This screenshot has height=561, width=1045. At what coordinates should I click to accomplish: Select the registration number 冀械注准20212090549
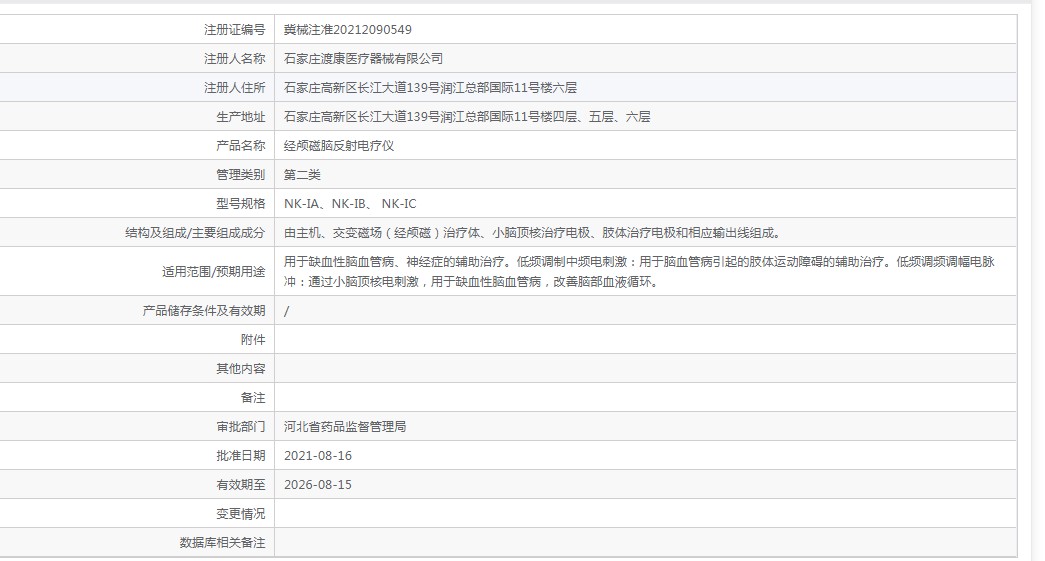click(347, 30)
